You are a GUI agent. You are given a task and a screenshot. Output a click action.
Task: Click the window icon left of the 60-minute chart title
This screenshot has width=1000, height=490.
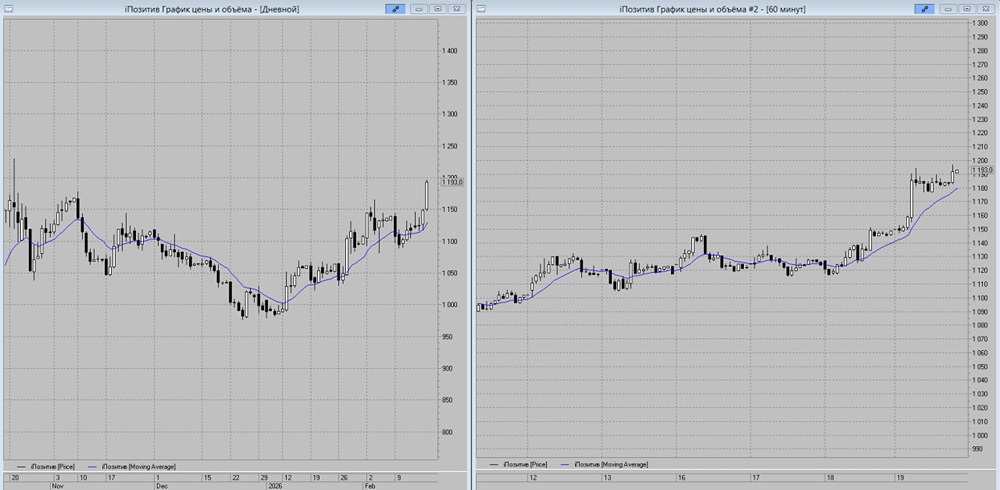pyautogui.click(x=483, y=8)
